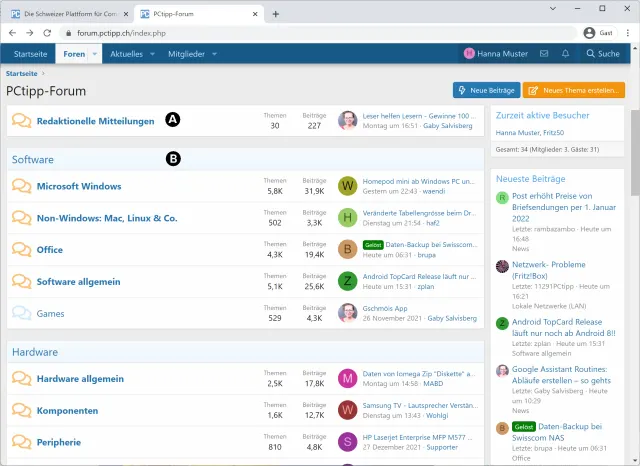Screen dimensions: 640x466
Task: Go to the Startseite navigation item
Action: (x=30, y=54)
